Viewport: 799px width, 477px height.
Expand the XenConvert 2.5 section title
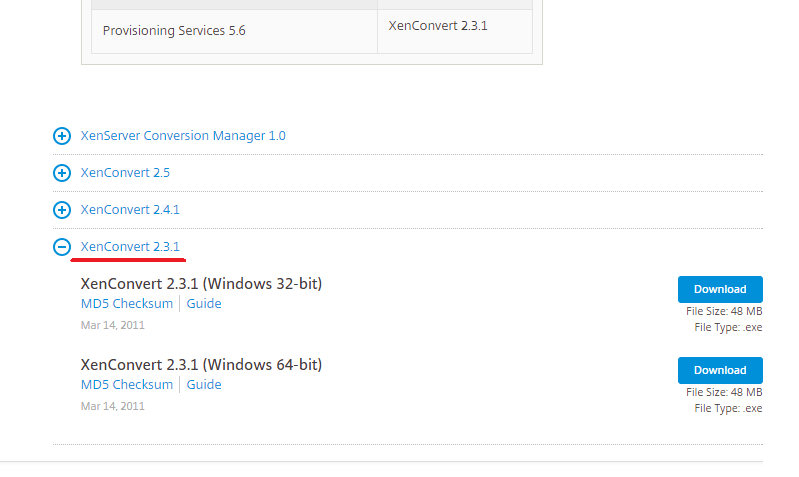125,173
